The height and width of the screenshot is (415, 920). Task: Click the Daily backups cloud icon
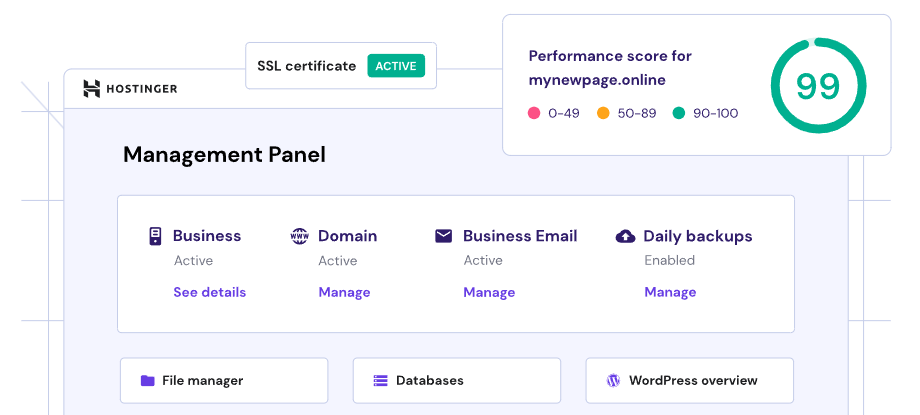[625, 237]
